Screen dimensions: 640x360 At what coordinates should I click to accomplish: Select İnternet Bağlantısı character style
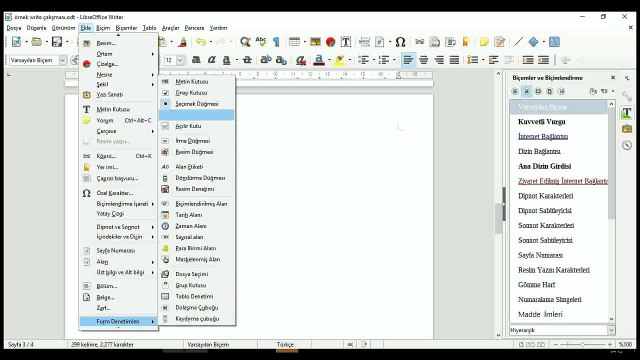543,136
